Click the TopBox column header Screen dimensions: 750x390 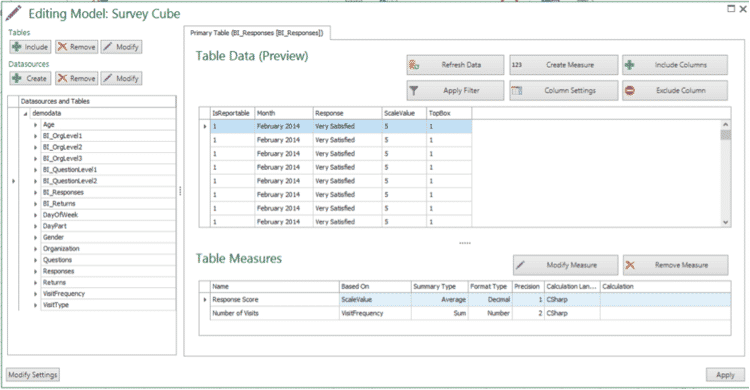[449, 113]
